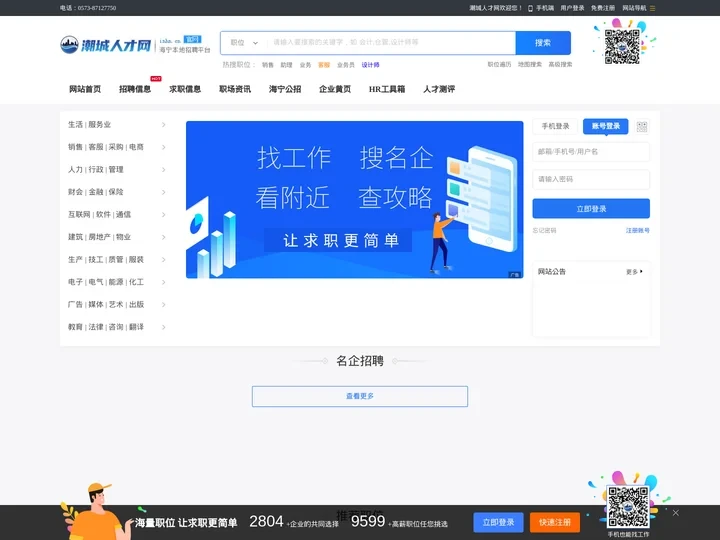The image size is (720, 540).
Task: Go to 网站首页 in navigation
Action: click(x=85, y=89)
